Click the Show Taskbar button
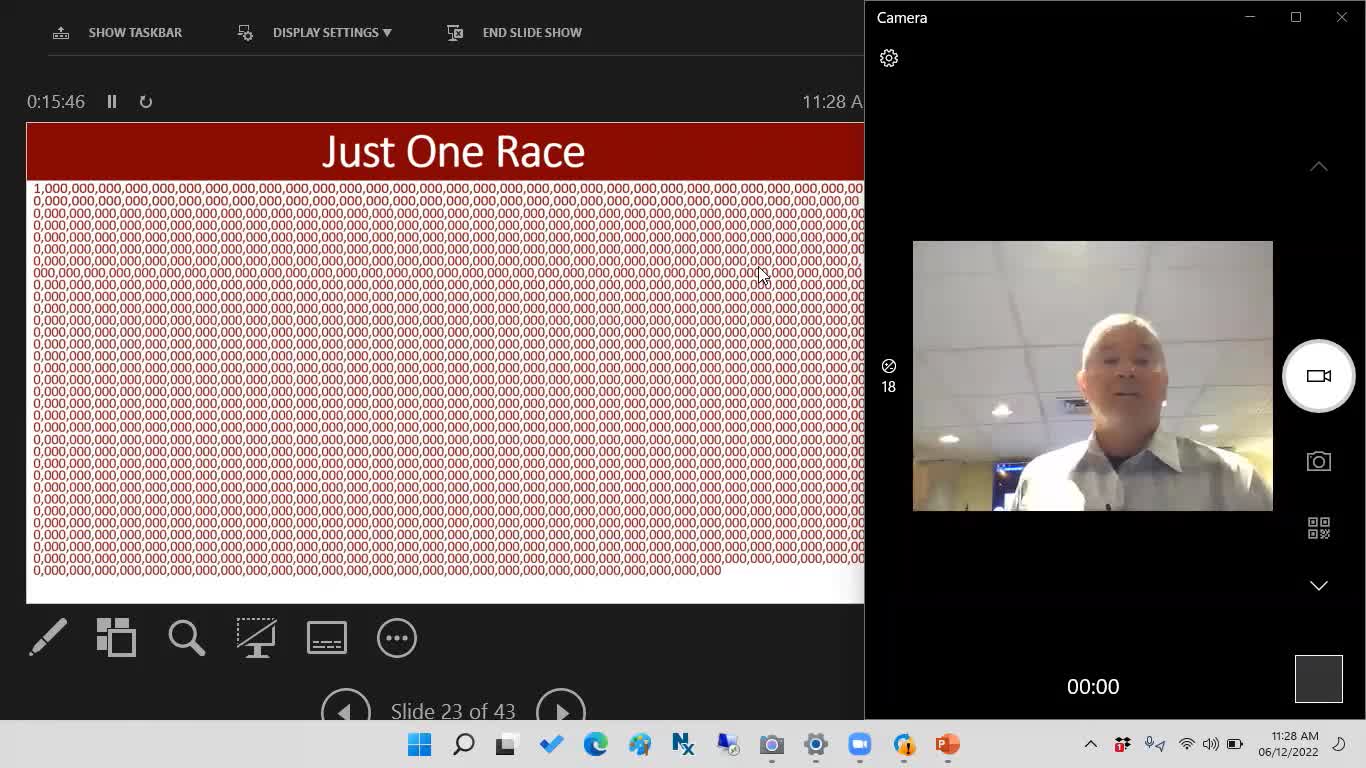The width and height of the screenshot is (1366, 768). tap(117, 32)
